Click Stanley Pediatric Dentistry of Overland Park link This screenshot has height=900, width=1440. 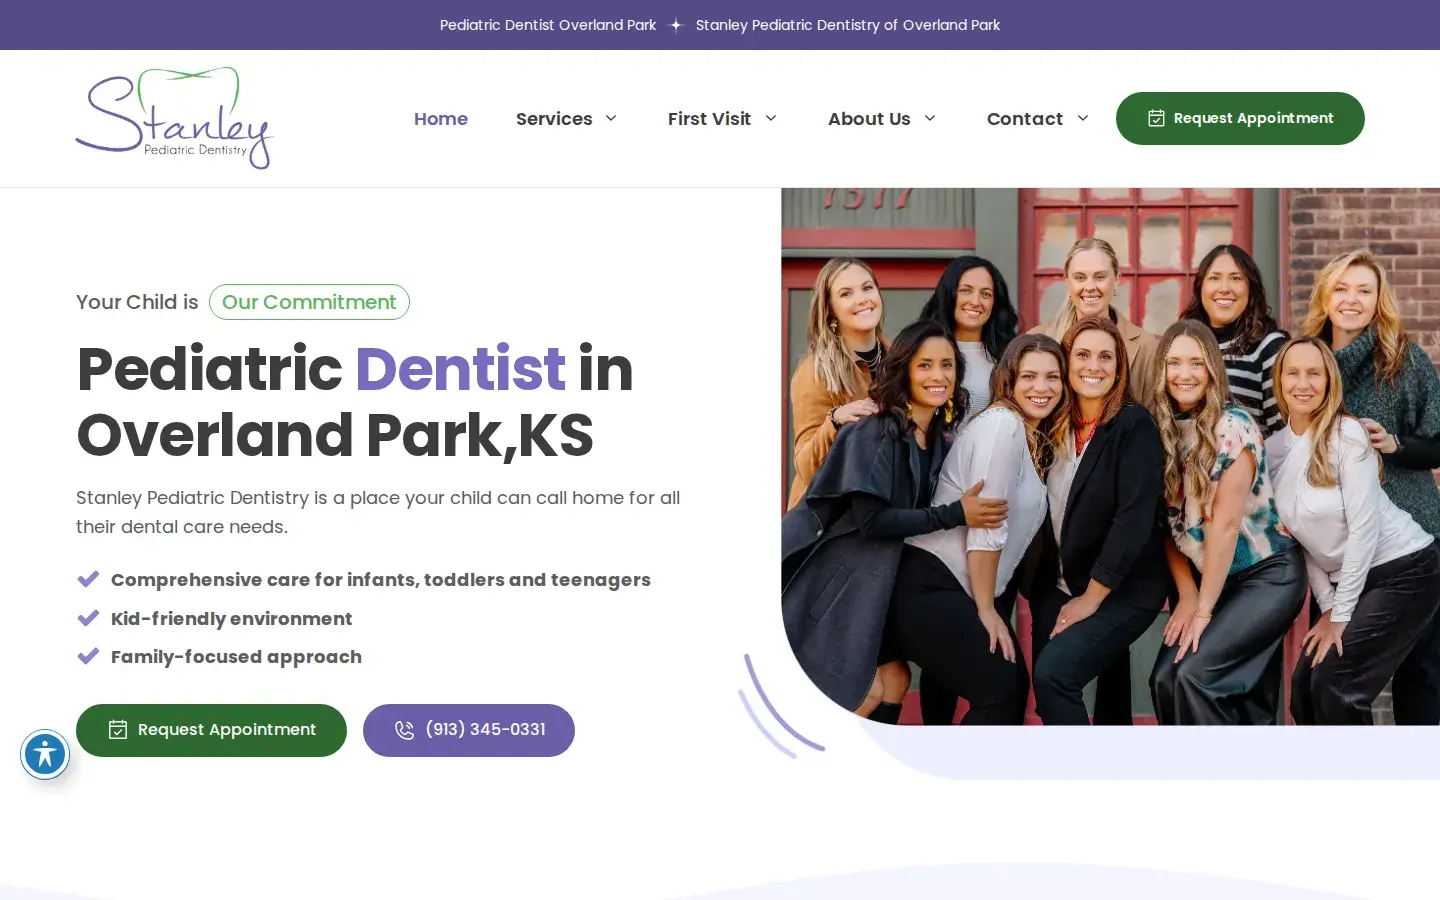[848, 25]
